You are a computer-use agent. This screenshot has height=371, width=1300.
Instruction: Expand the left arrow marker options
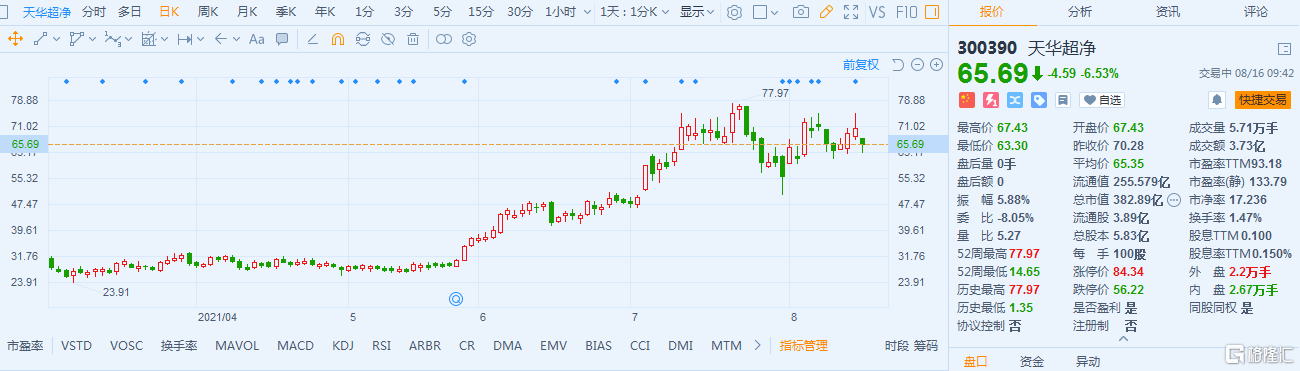pyautogui.click(x=235, y=39)
